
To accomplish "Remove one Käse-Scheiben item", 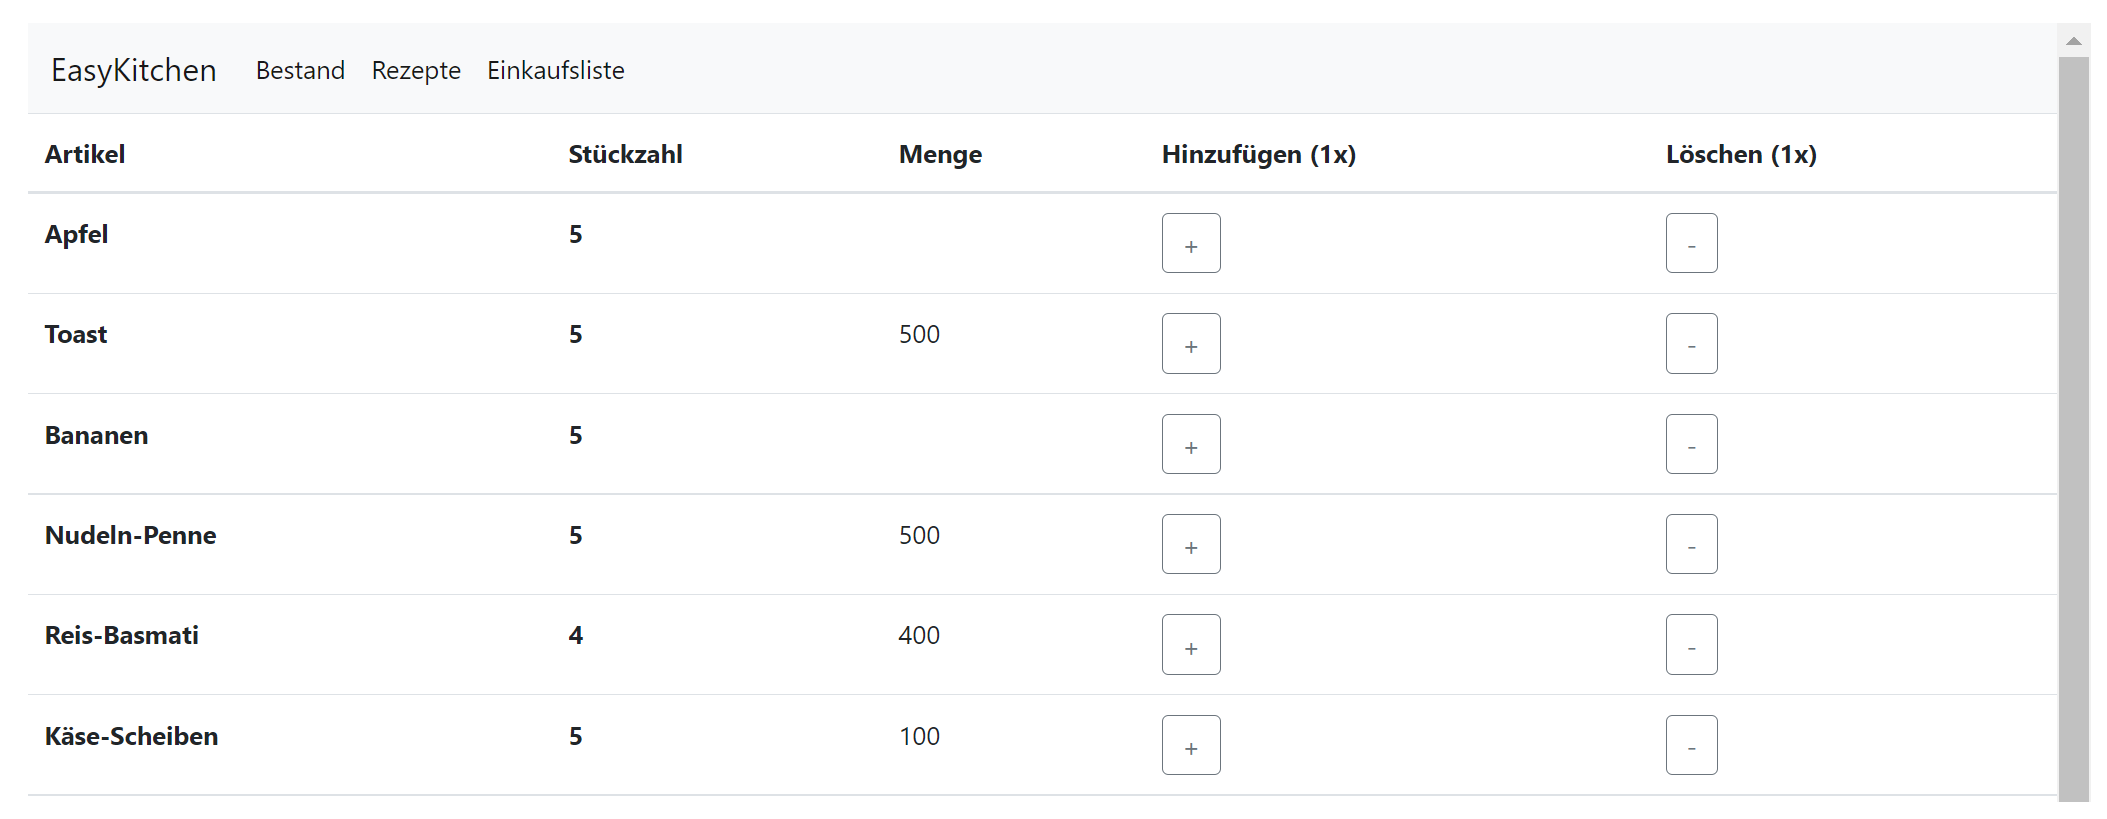I will click(1691, 745).
